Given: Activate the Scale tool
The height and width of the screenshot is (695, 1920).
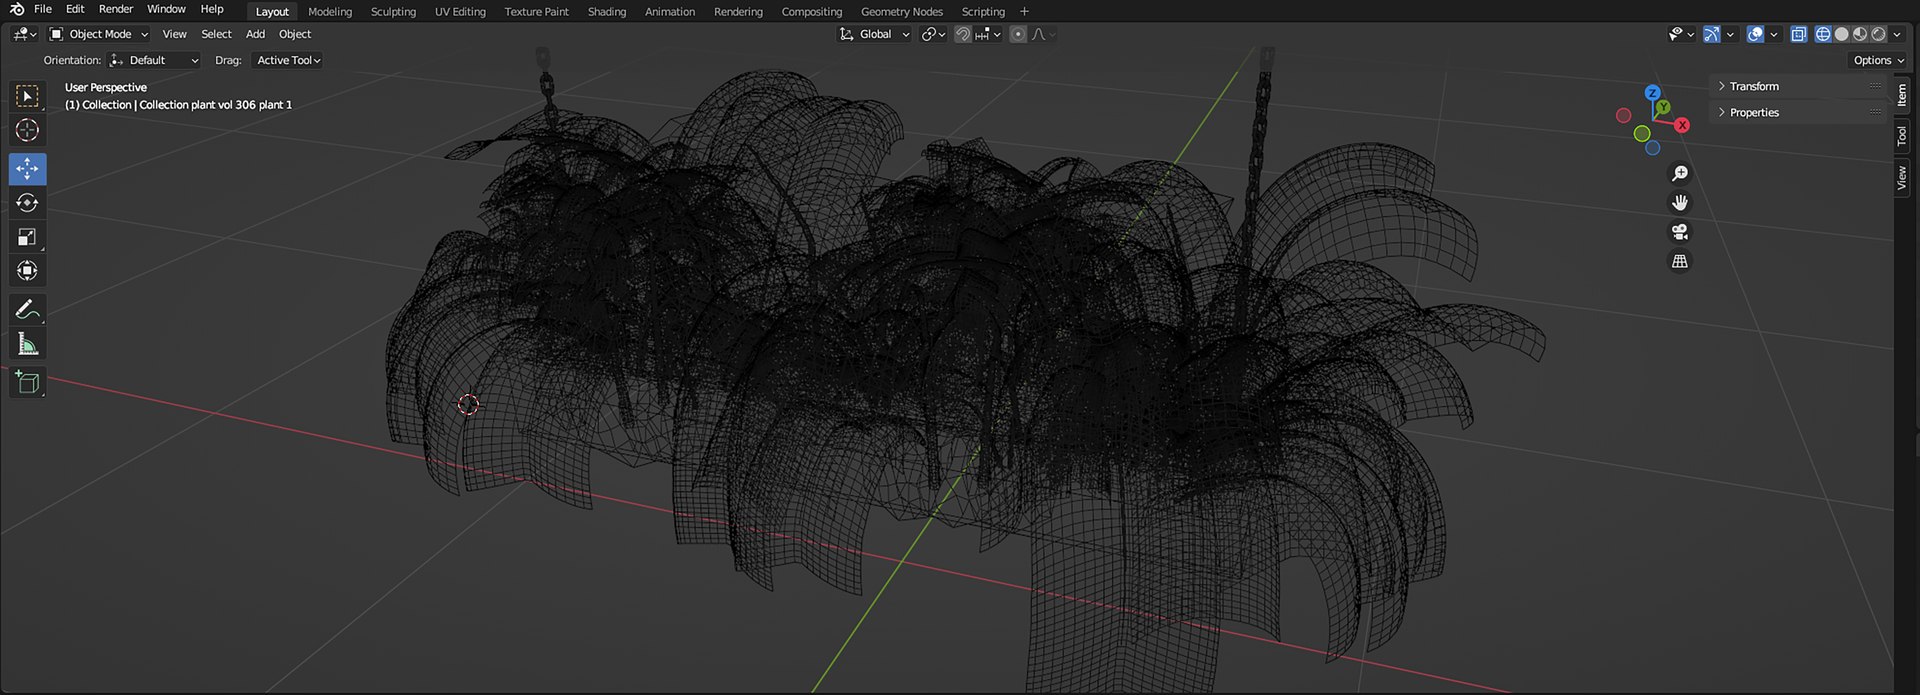Looking at the screenshot, I should coord(27,237).
